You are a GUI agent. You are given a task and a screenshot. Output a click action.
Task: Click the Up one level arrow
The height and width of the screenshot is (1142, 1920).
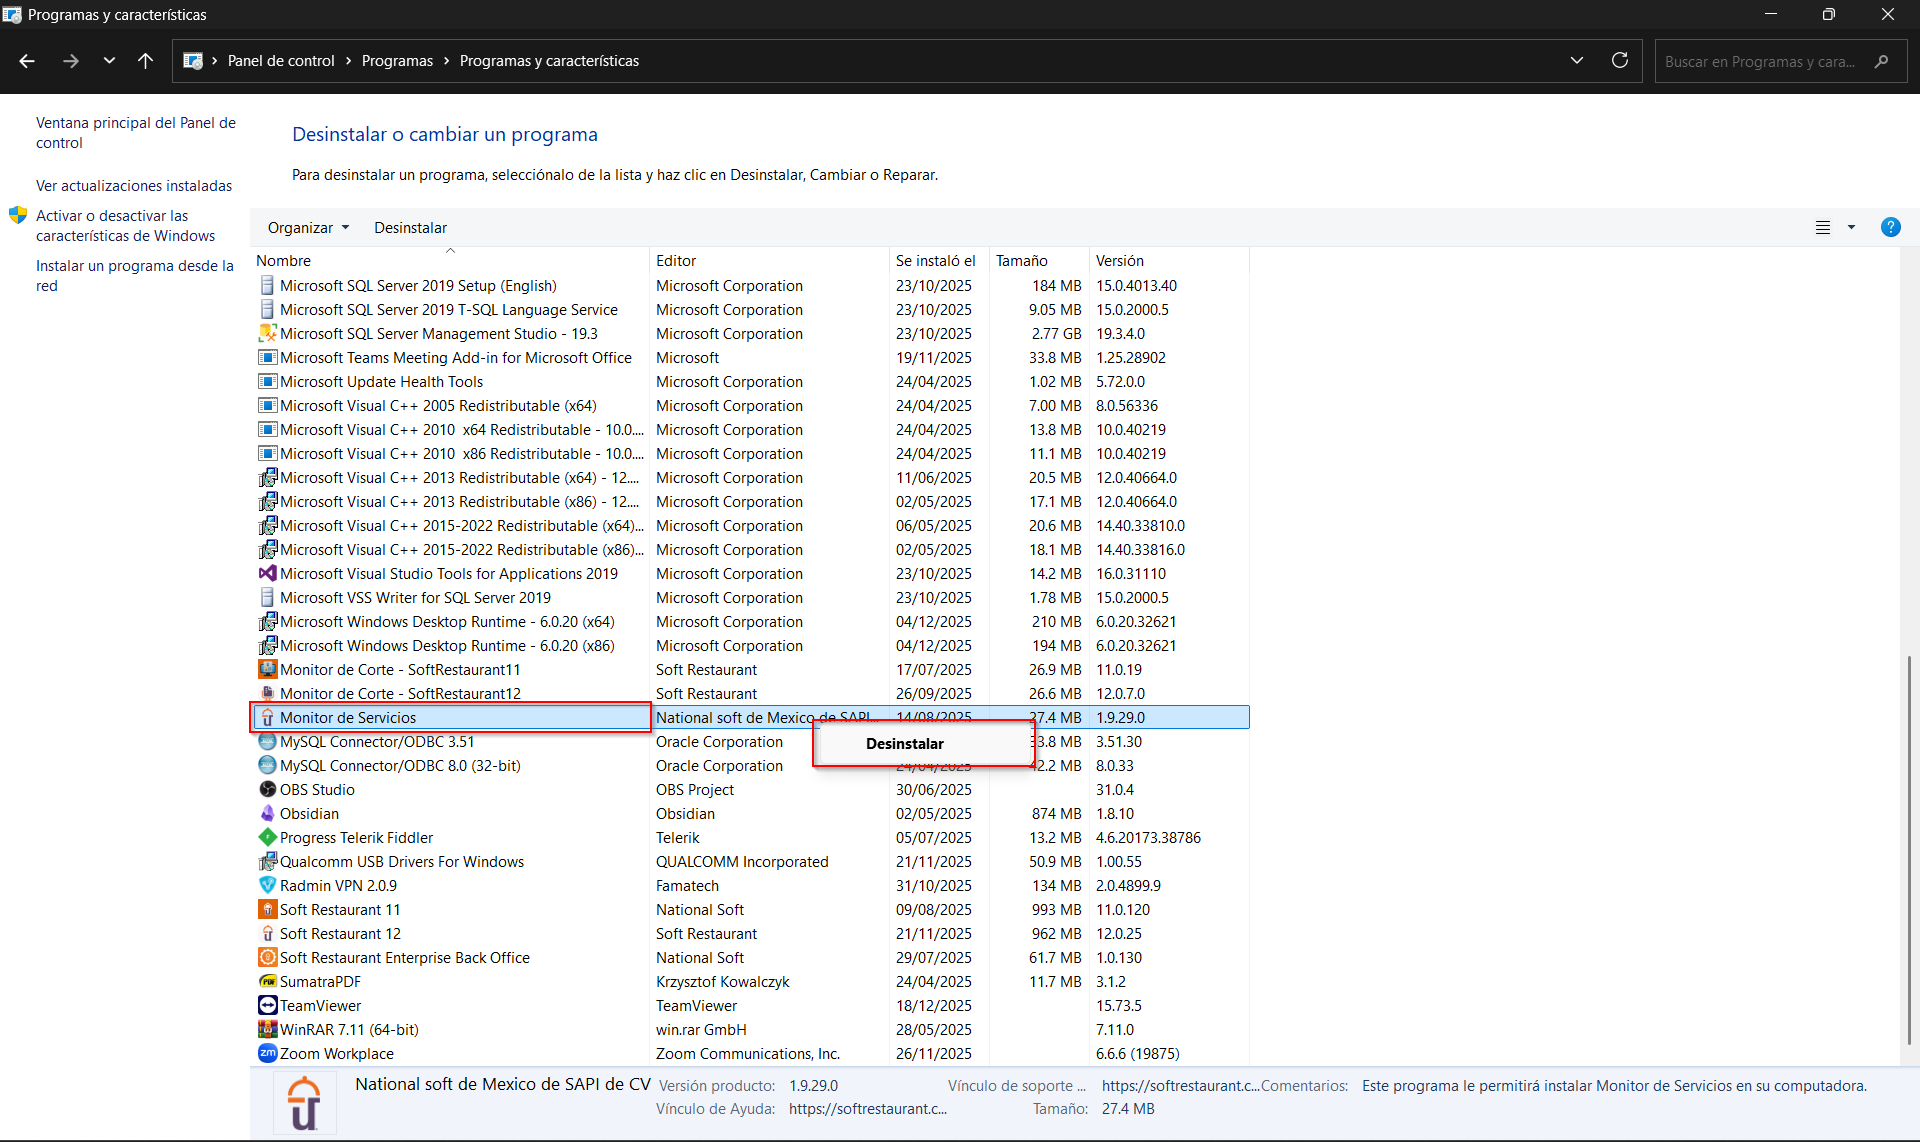click(145, 61)
